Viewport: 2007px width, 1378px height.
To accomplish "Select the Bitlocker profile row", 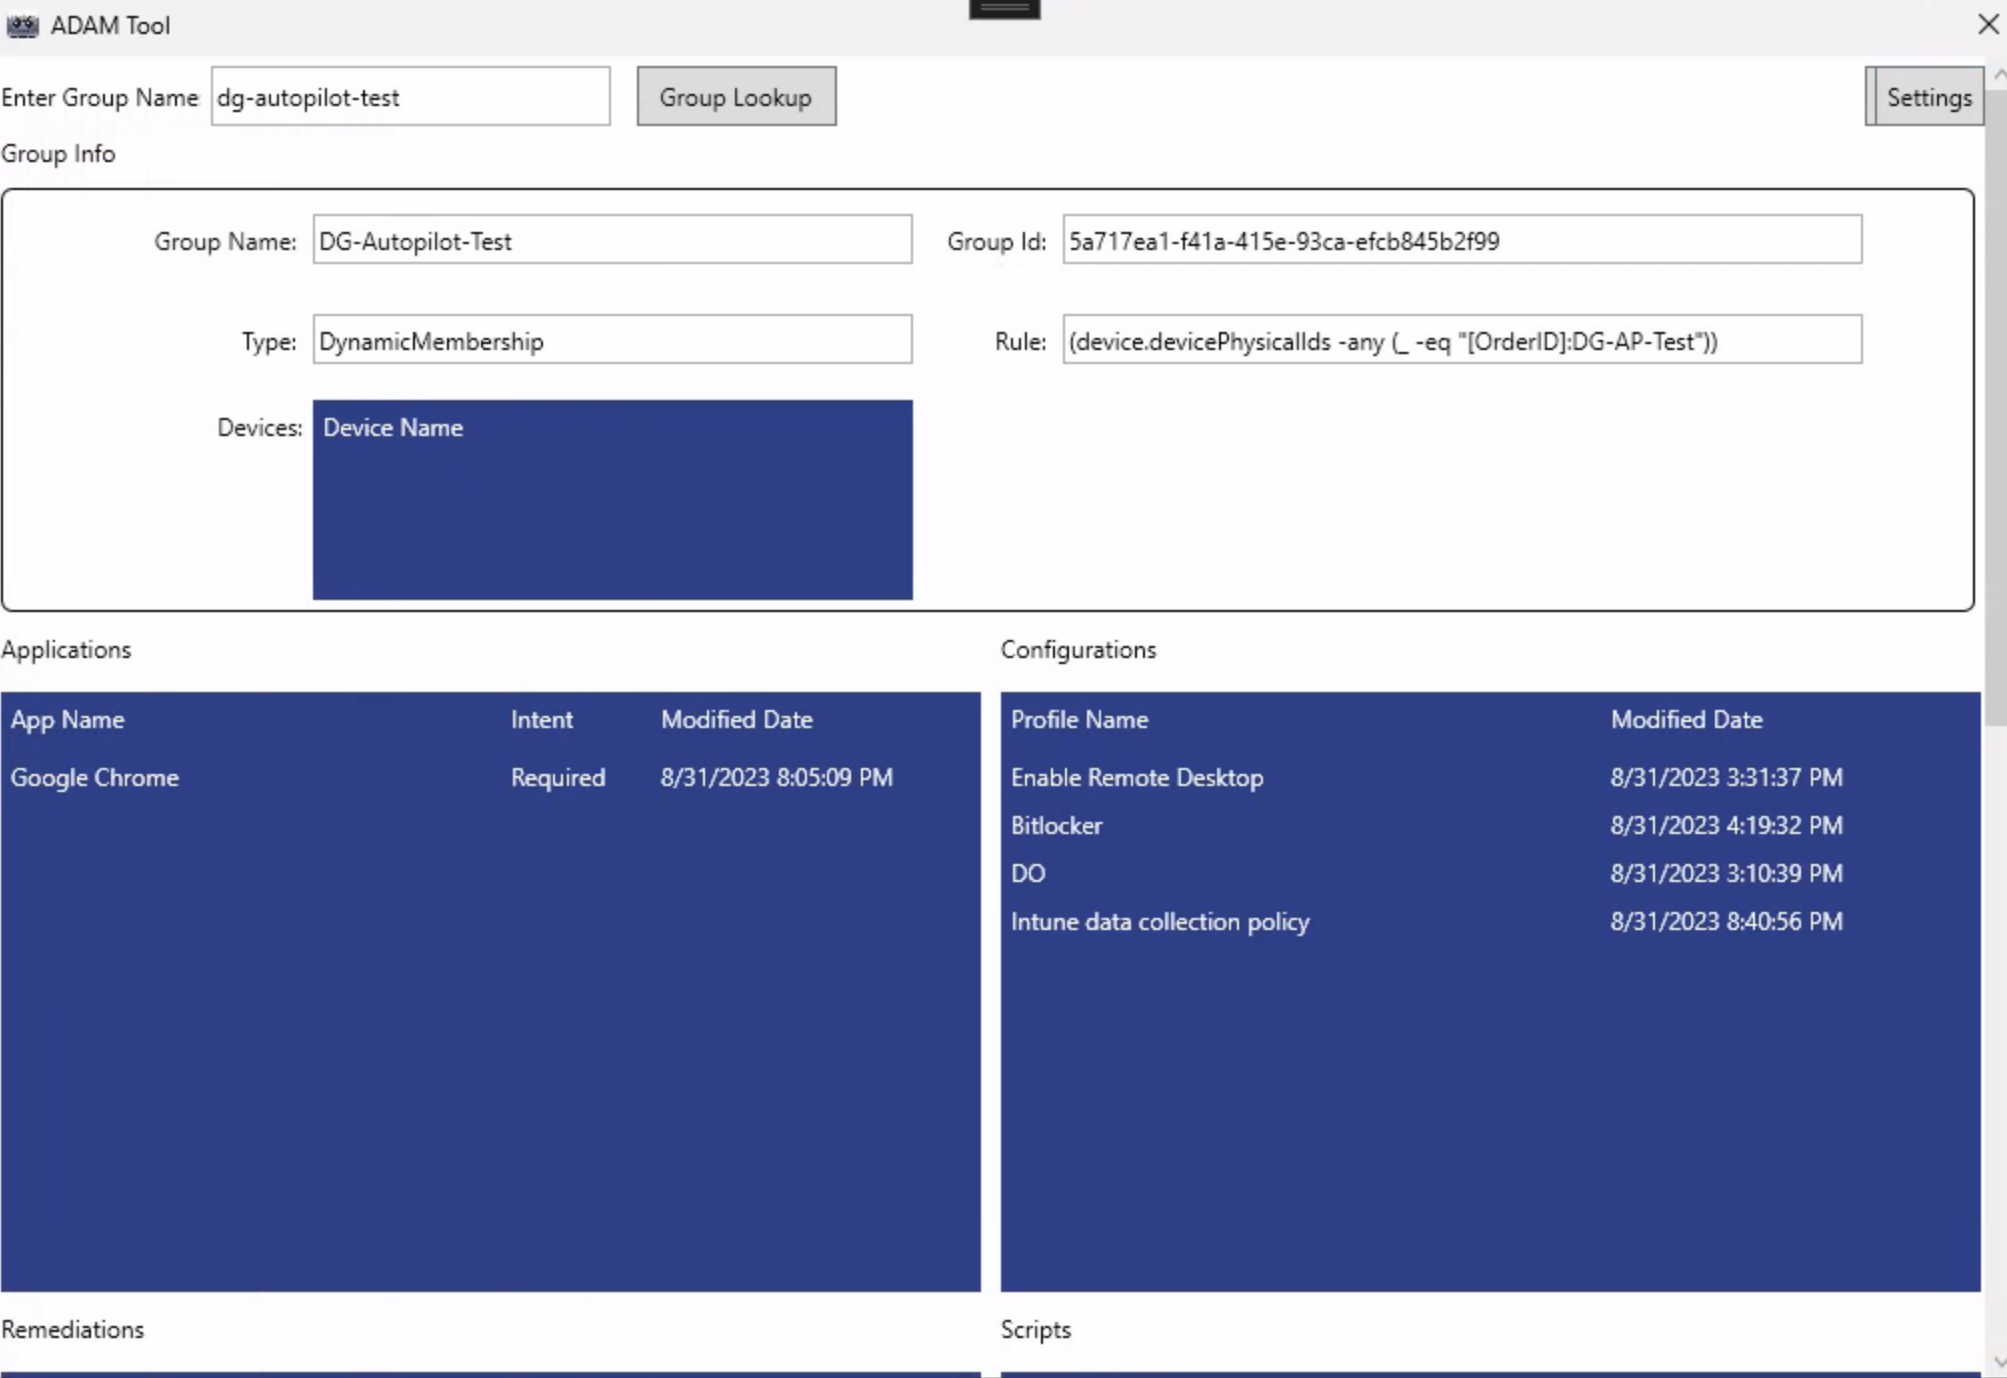I will tap(1490, 825).
